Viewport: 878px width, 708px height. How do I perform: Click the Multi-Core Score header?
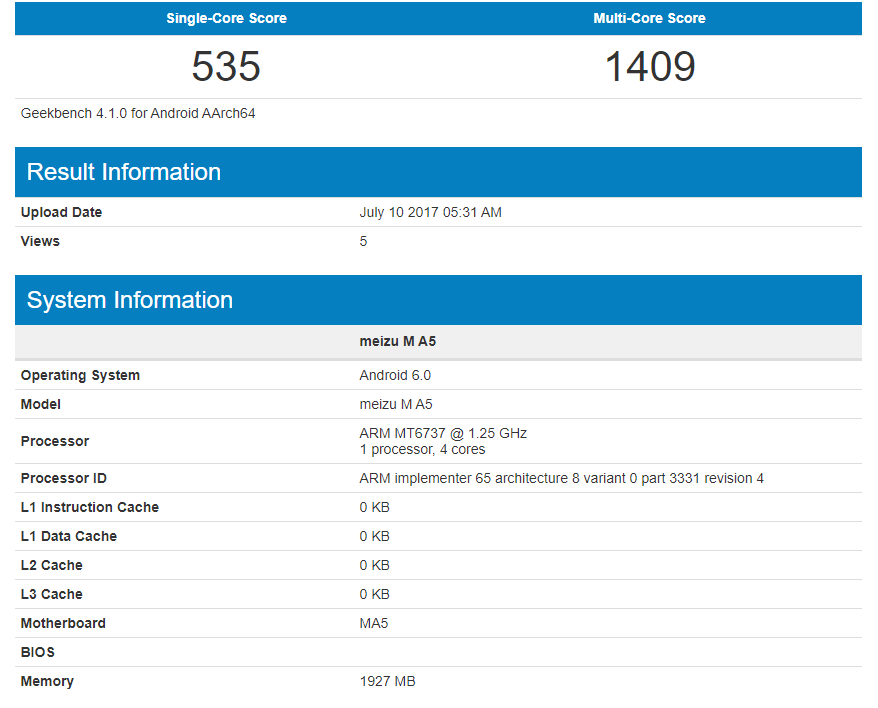pyautogui.click(x=649, y=18)
